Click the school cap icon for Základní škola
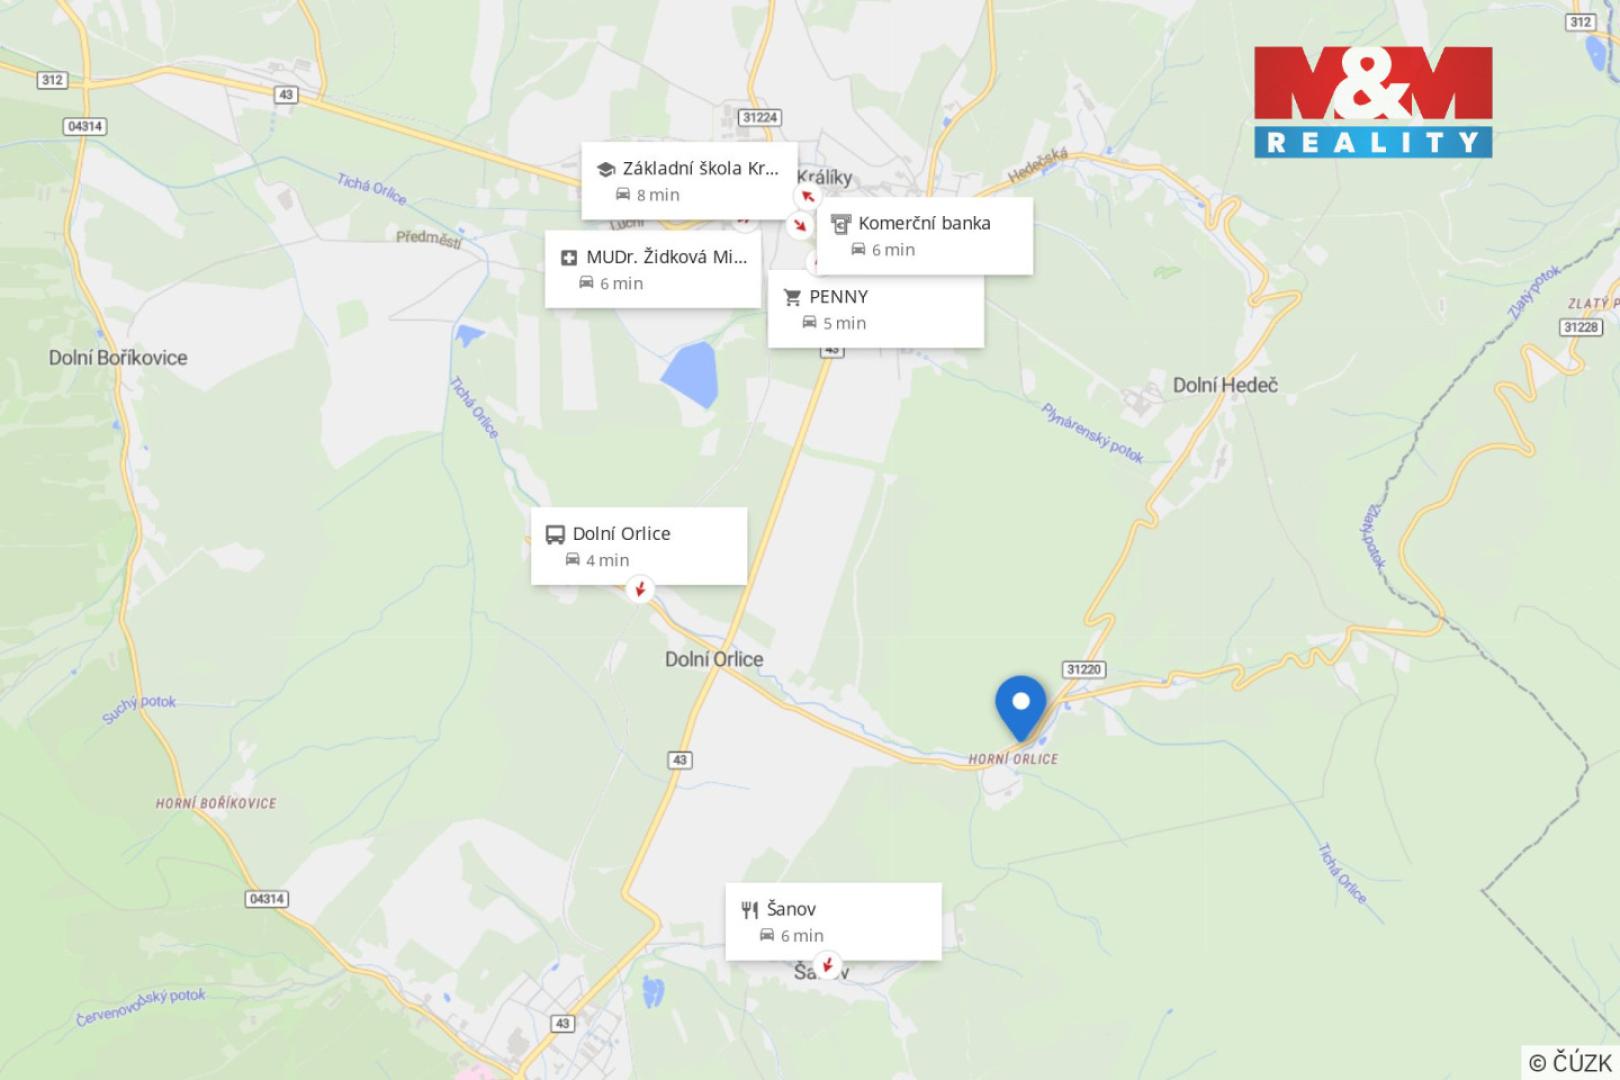 605,169
